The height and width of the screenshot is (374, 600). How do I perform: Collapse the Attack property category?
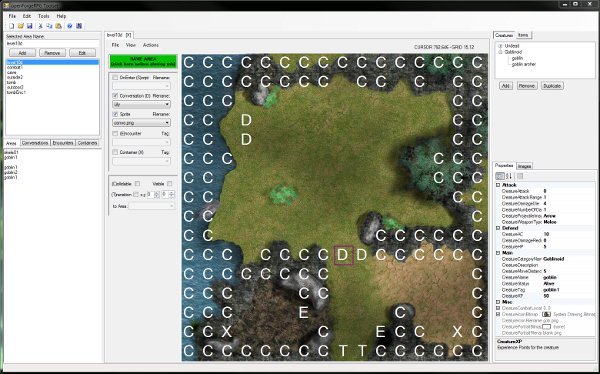point(498,185)
